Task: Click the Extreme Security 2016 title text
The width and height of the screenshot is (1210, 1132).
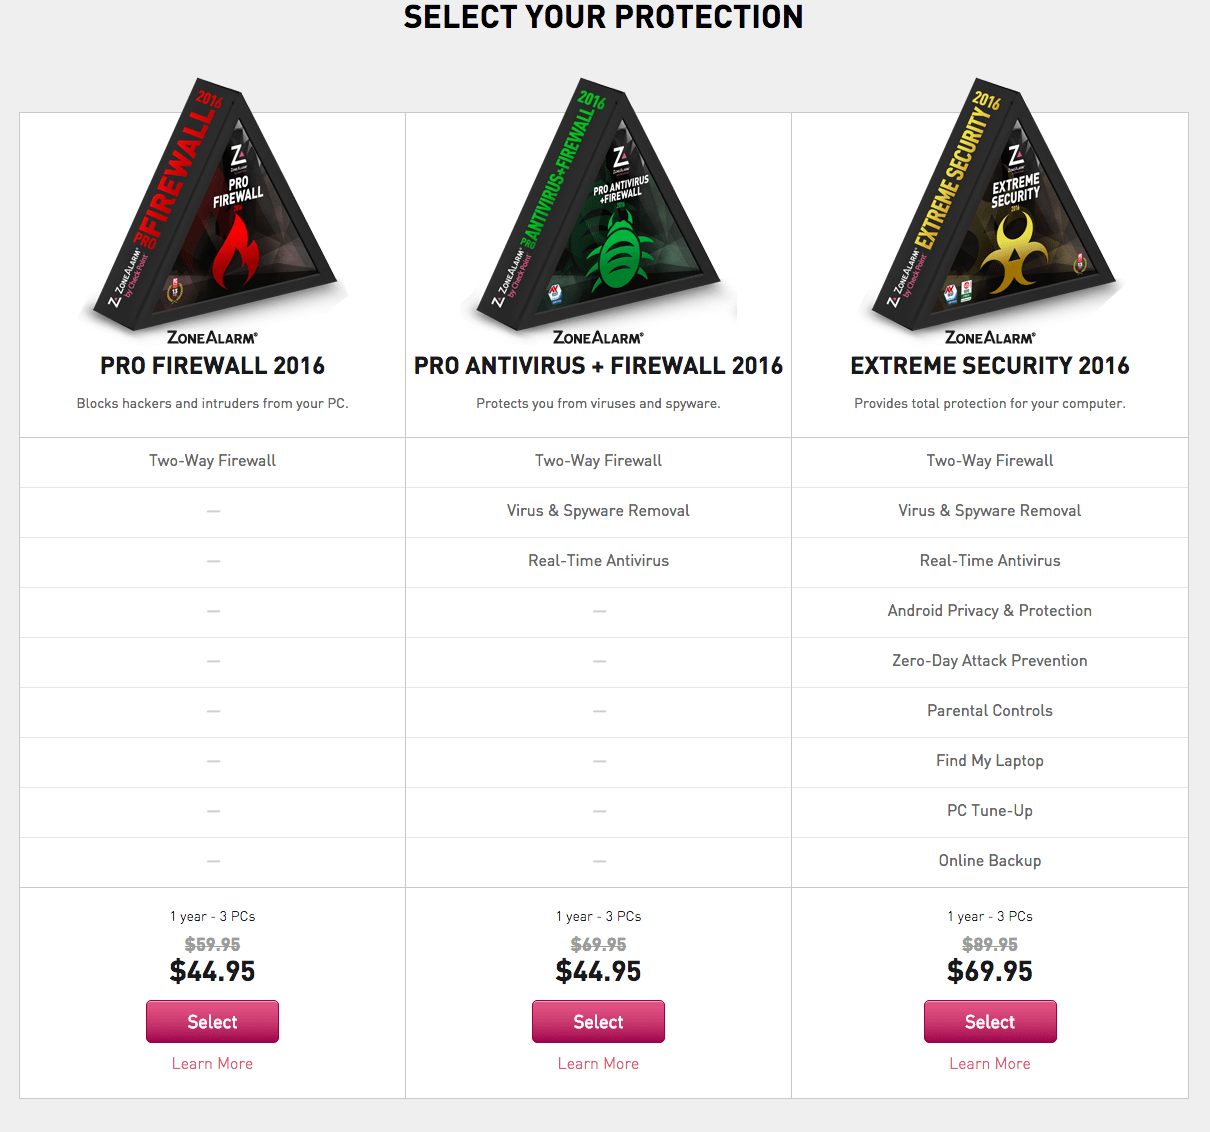Action: [x=990, y=366]
